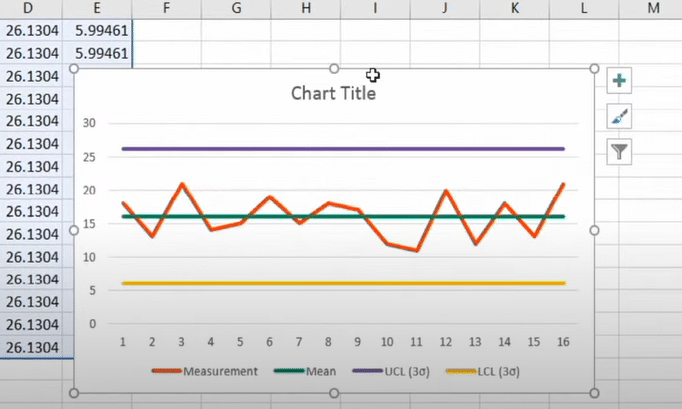Click top-right chart resize handle
The height and width of the screenshot is (409, 682).
pyautogui.click(x=594, y=69)
